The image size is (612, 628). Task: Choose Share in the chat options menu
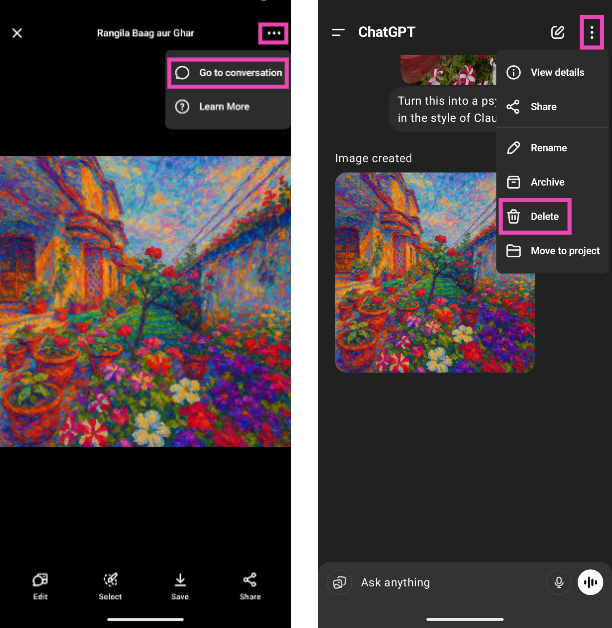552,107
